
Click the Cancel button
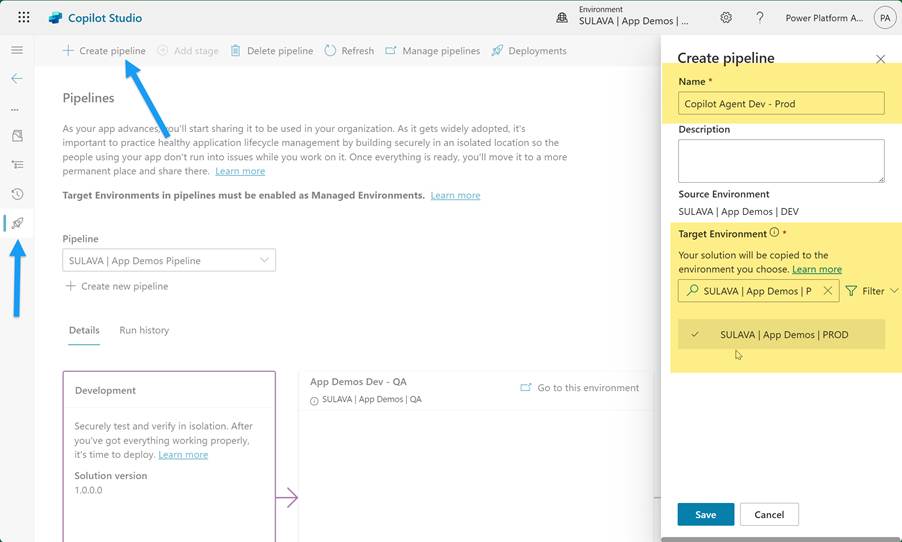click(x=768, y=514)
